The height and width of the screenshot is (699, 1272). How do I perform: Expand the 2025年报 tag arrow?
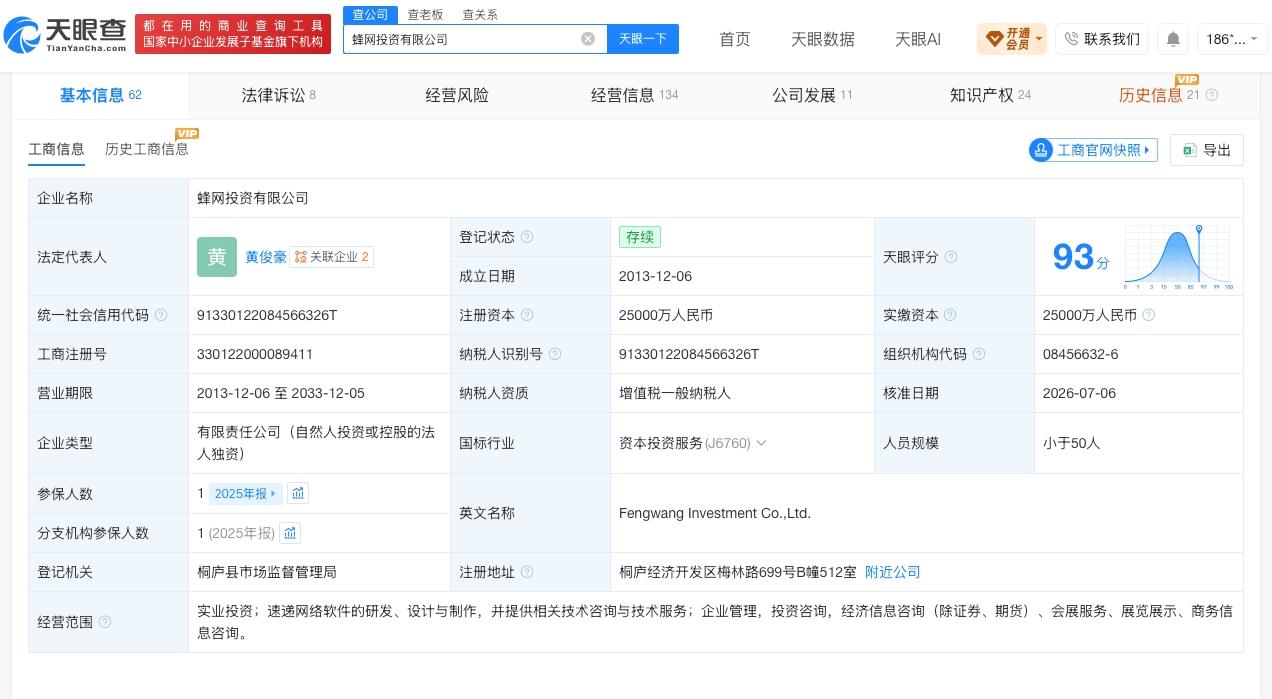pos(273,493)
